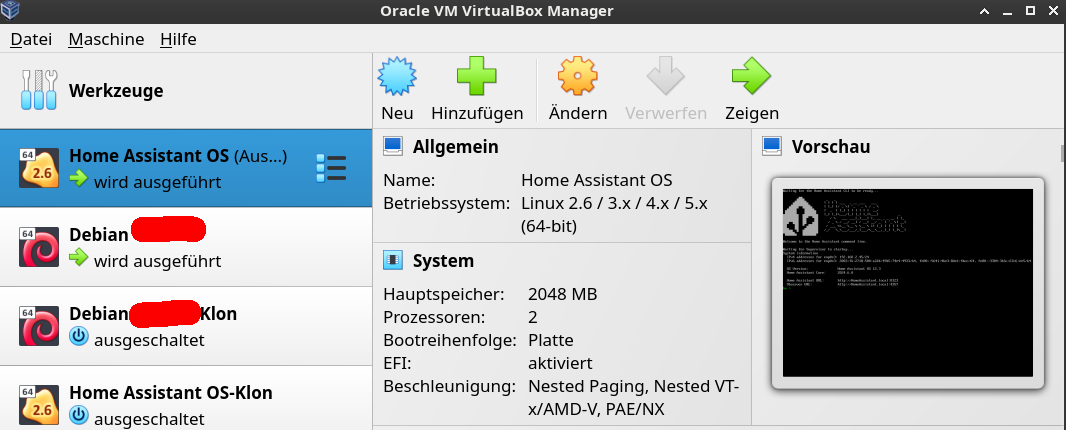Click the EFI value aktiviert

tap(560, 363)
